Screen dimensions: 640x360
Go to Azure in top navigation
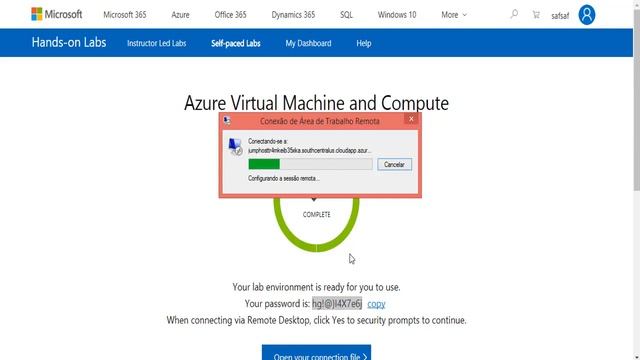pyautogui.click(x=180, y=15)
